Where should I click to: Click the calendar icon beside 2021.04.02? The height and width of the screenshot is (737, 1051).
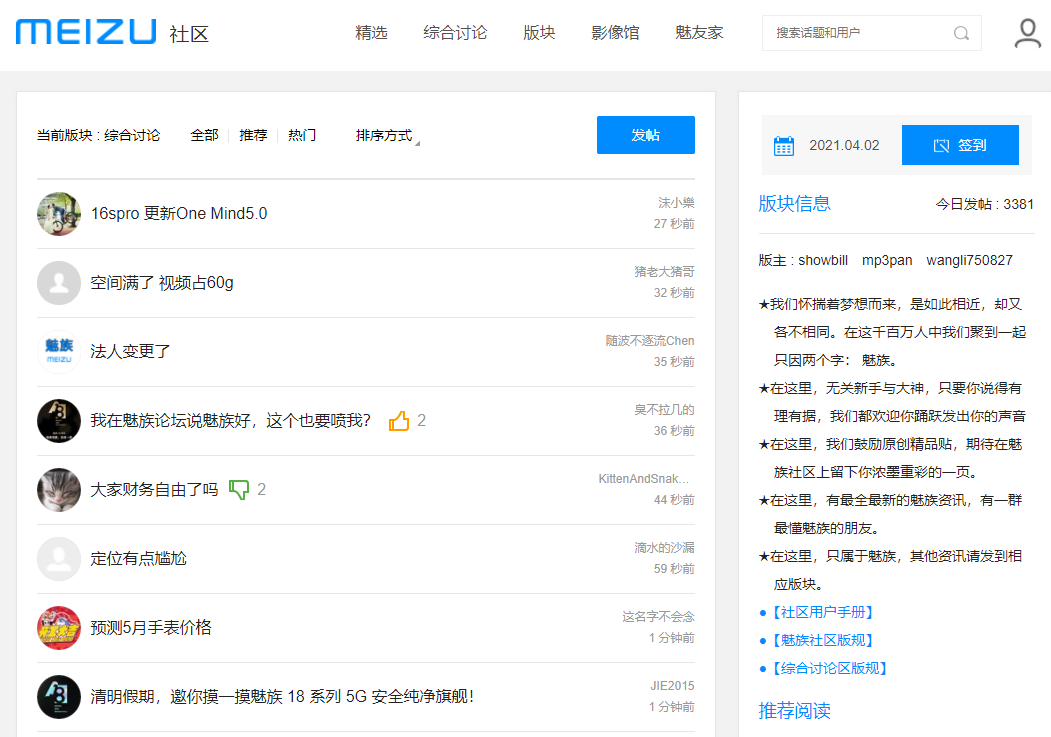[x=785, y=144]
